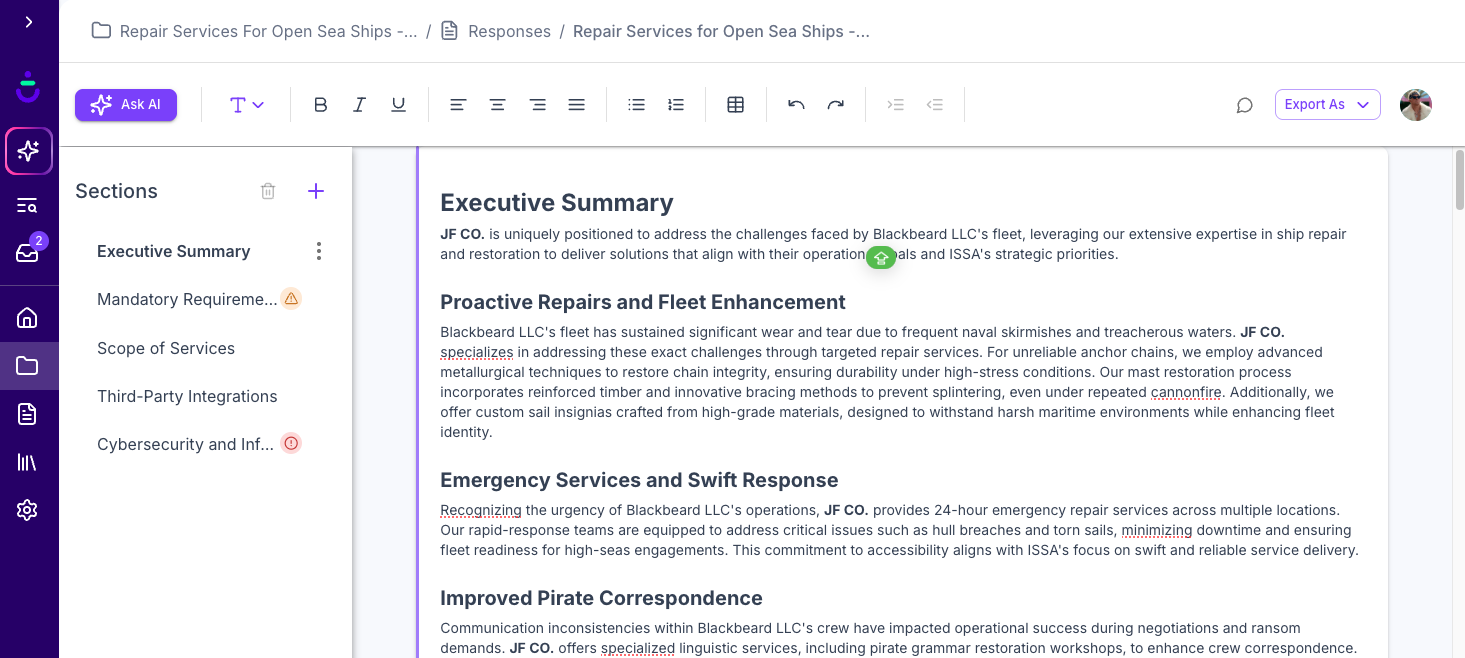
Task: Toggle underline formatting
Action: pos(398,105)
